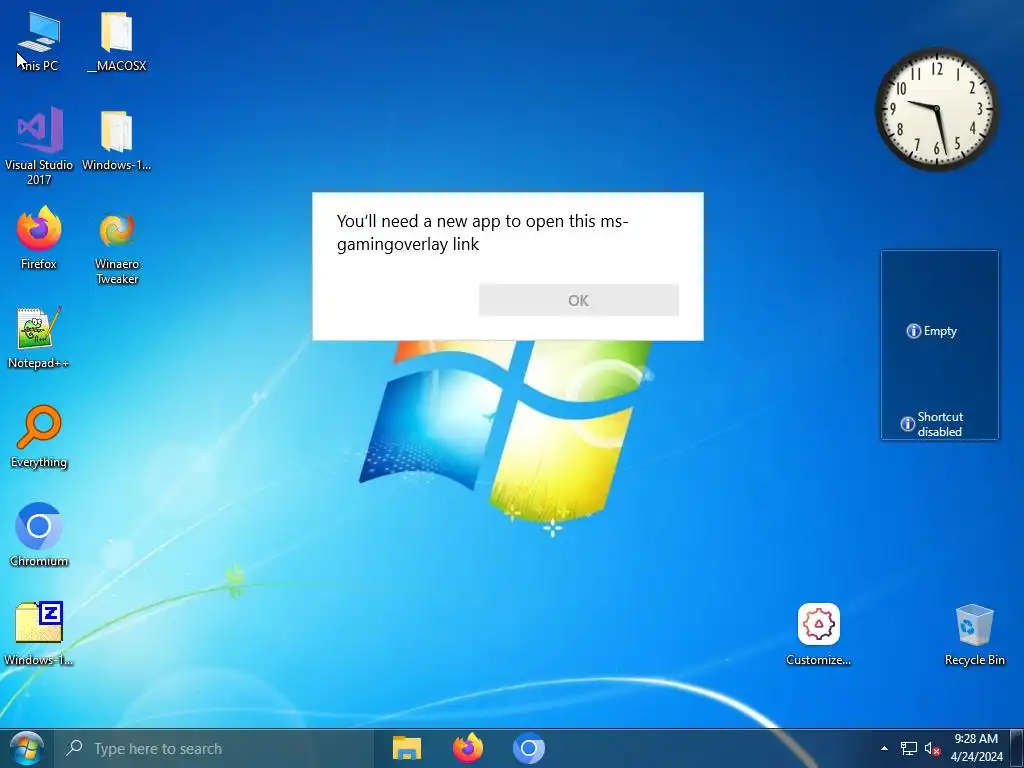Viewport: 1024px width, 768px height.
Task: Open the taskbar clock showing 9:28 AM
Action: (976, 748)
